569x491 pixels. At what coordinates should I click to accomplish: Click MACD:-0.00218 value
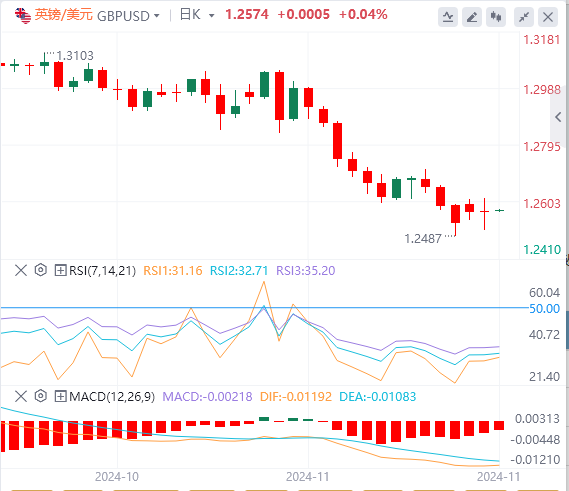(x=207, y=397)
